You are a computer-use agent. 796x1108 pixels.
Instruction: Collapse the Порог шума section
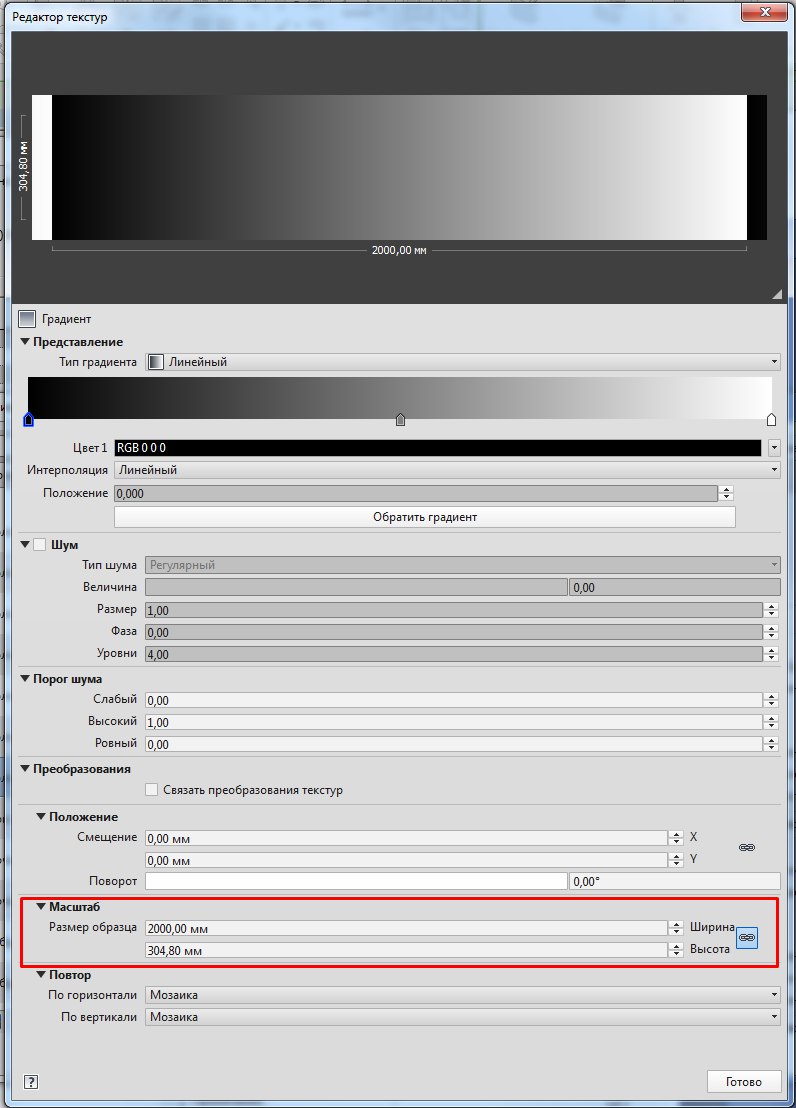point(25,678)
